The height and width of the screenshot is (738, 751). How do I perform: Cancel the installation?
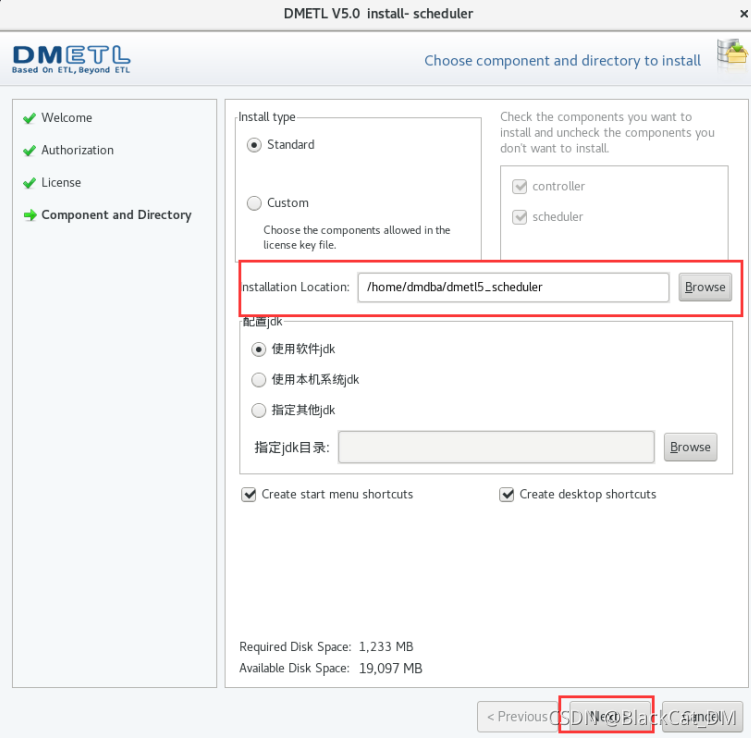coord(702,716)
